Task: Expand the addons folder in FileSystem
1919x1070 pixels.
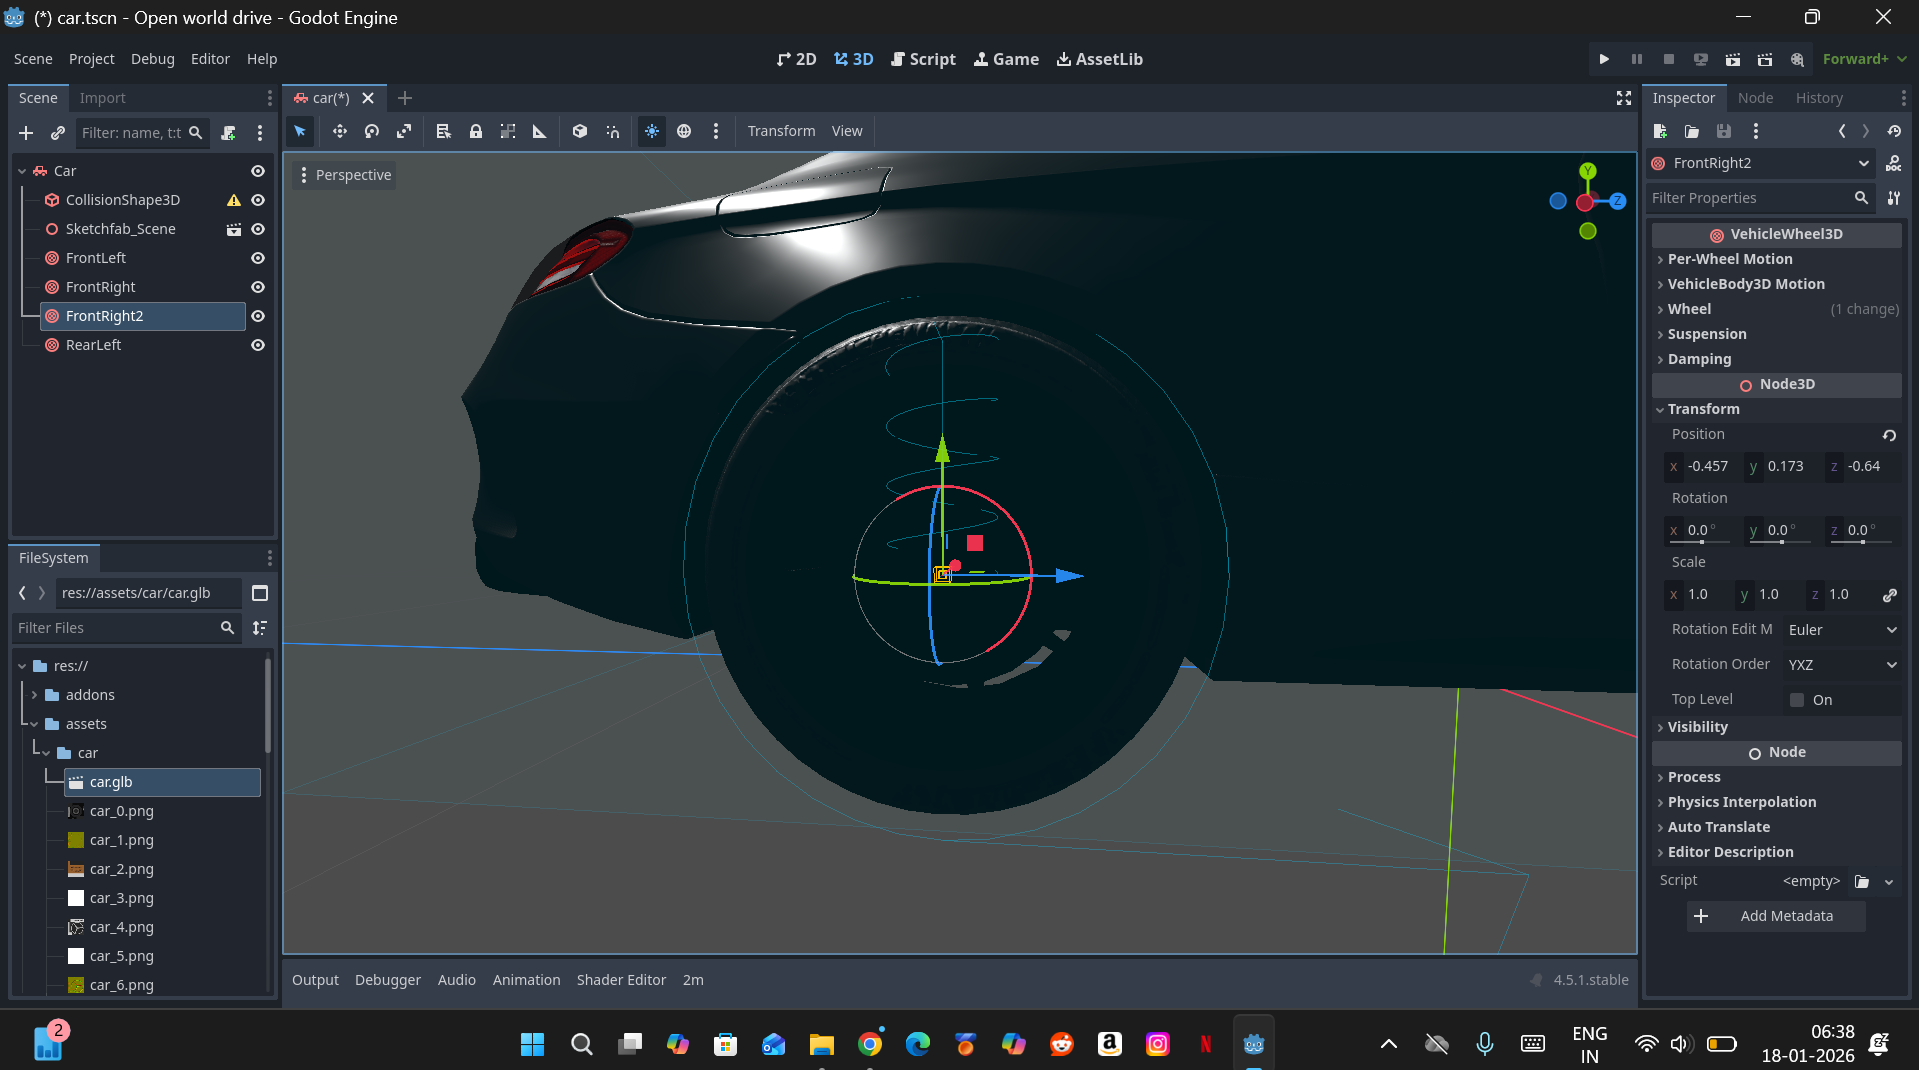Action: point(35,695)
